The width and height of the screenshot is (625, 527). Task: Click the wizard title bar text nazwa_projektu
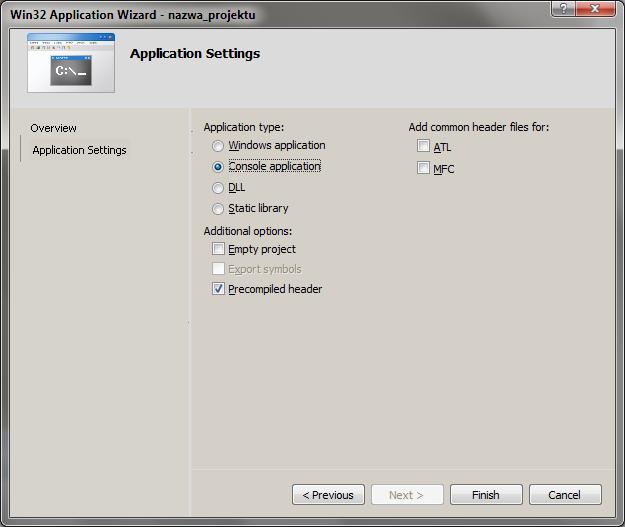212,15
